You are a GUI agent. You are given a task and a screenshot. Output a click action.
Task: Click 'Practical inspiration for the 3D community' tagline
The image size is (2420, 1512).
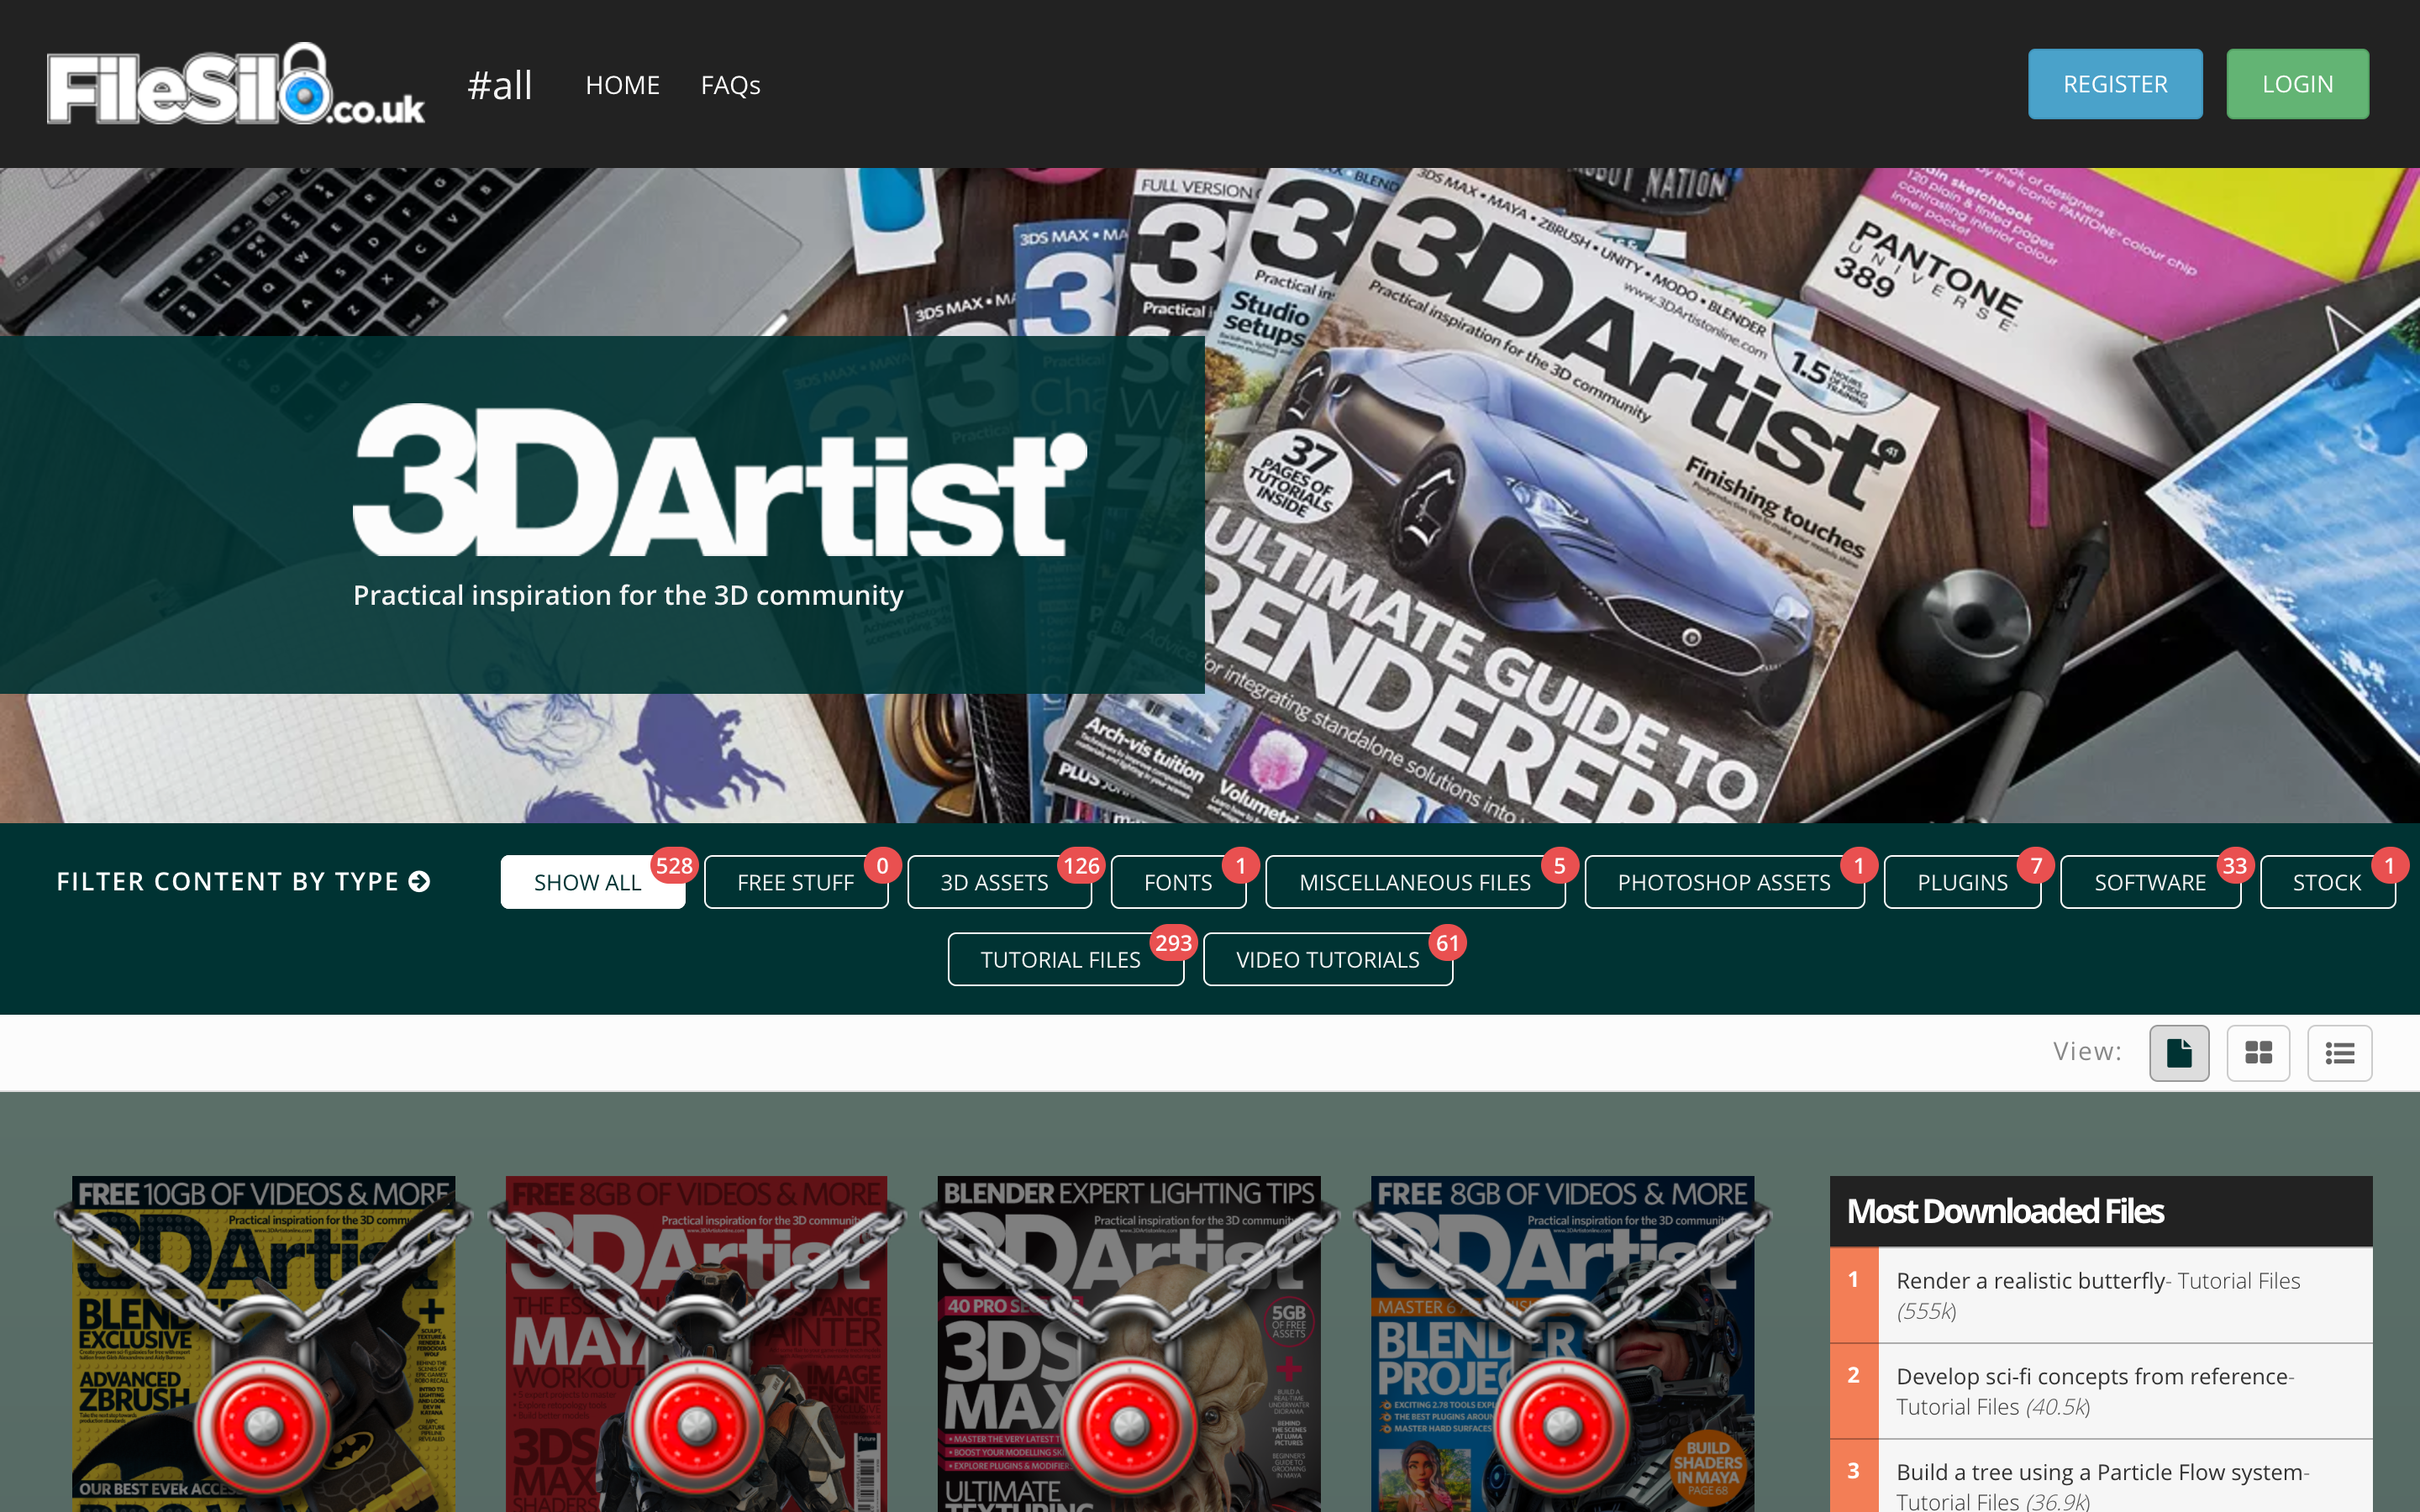click(628, 595)
